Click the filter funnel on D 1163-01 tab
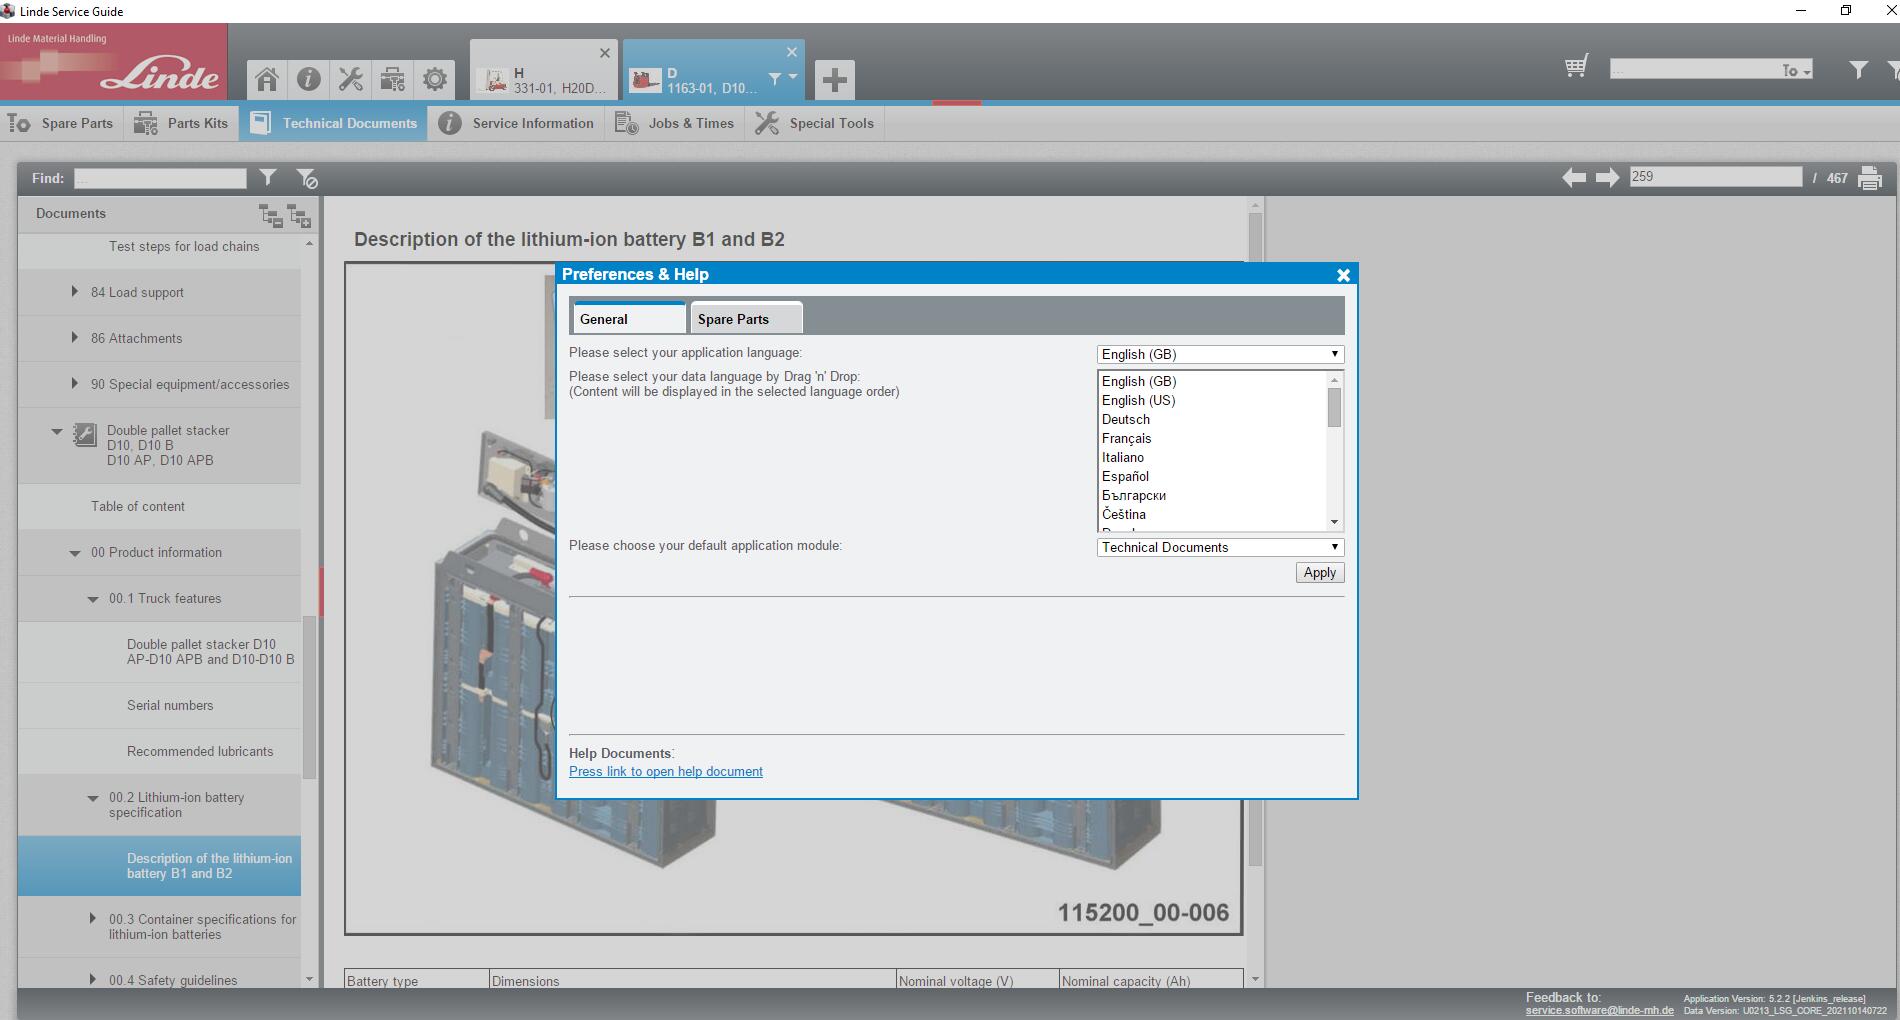This screenshot has height=1020, width=1900. click(774, 78)
